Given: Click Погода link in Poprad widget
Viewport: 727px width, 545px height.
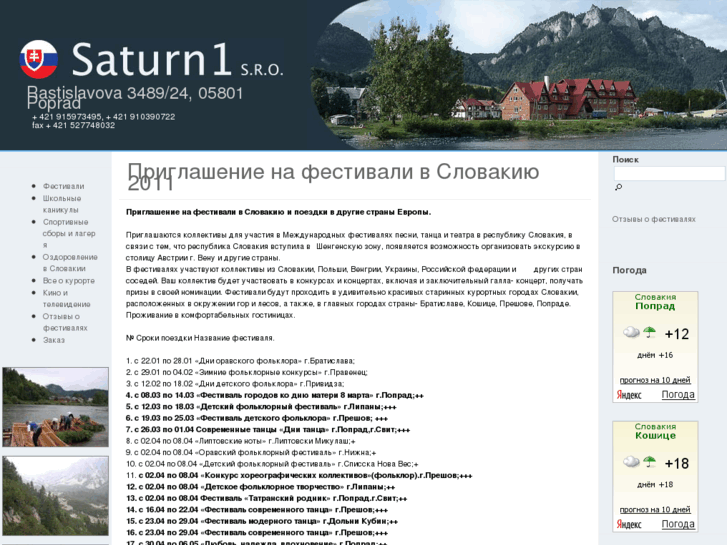Looking at the screenshot, I should point(678,395).
